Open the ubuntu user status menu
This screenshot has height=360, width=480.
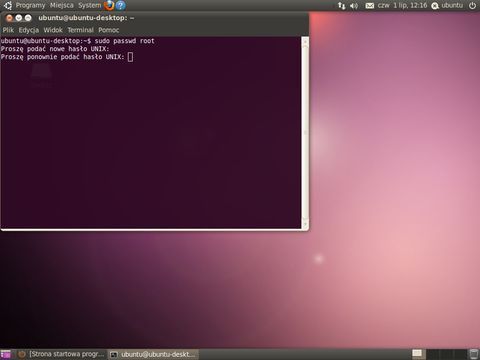[447, 5]
